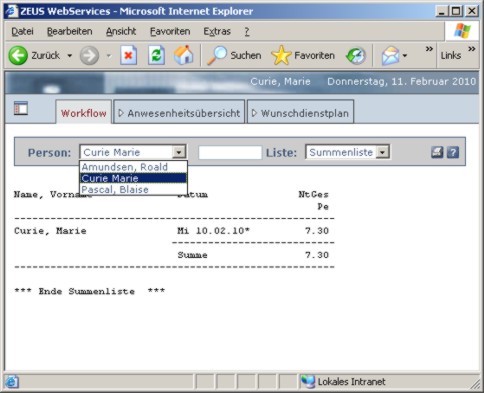Click the empty text field beside Person

point(230,153)
